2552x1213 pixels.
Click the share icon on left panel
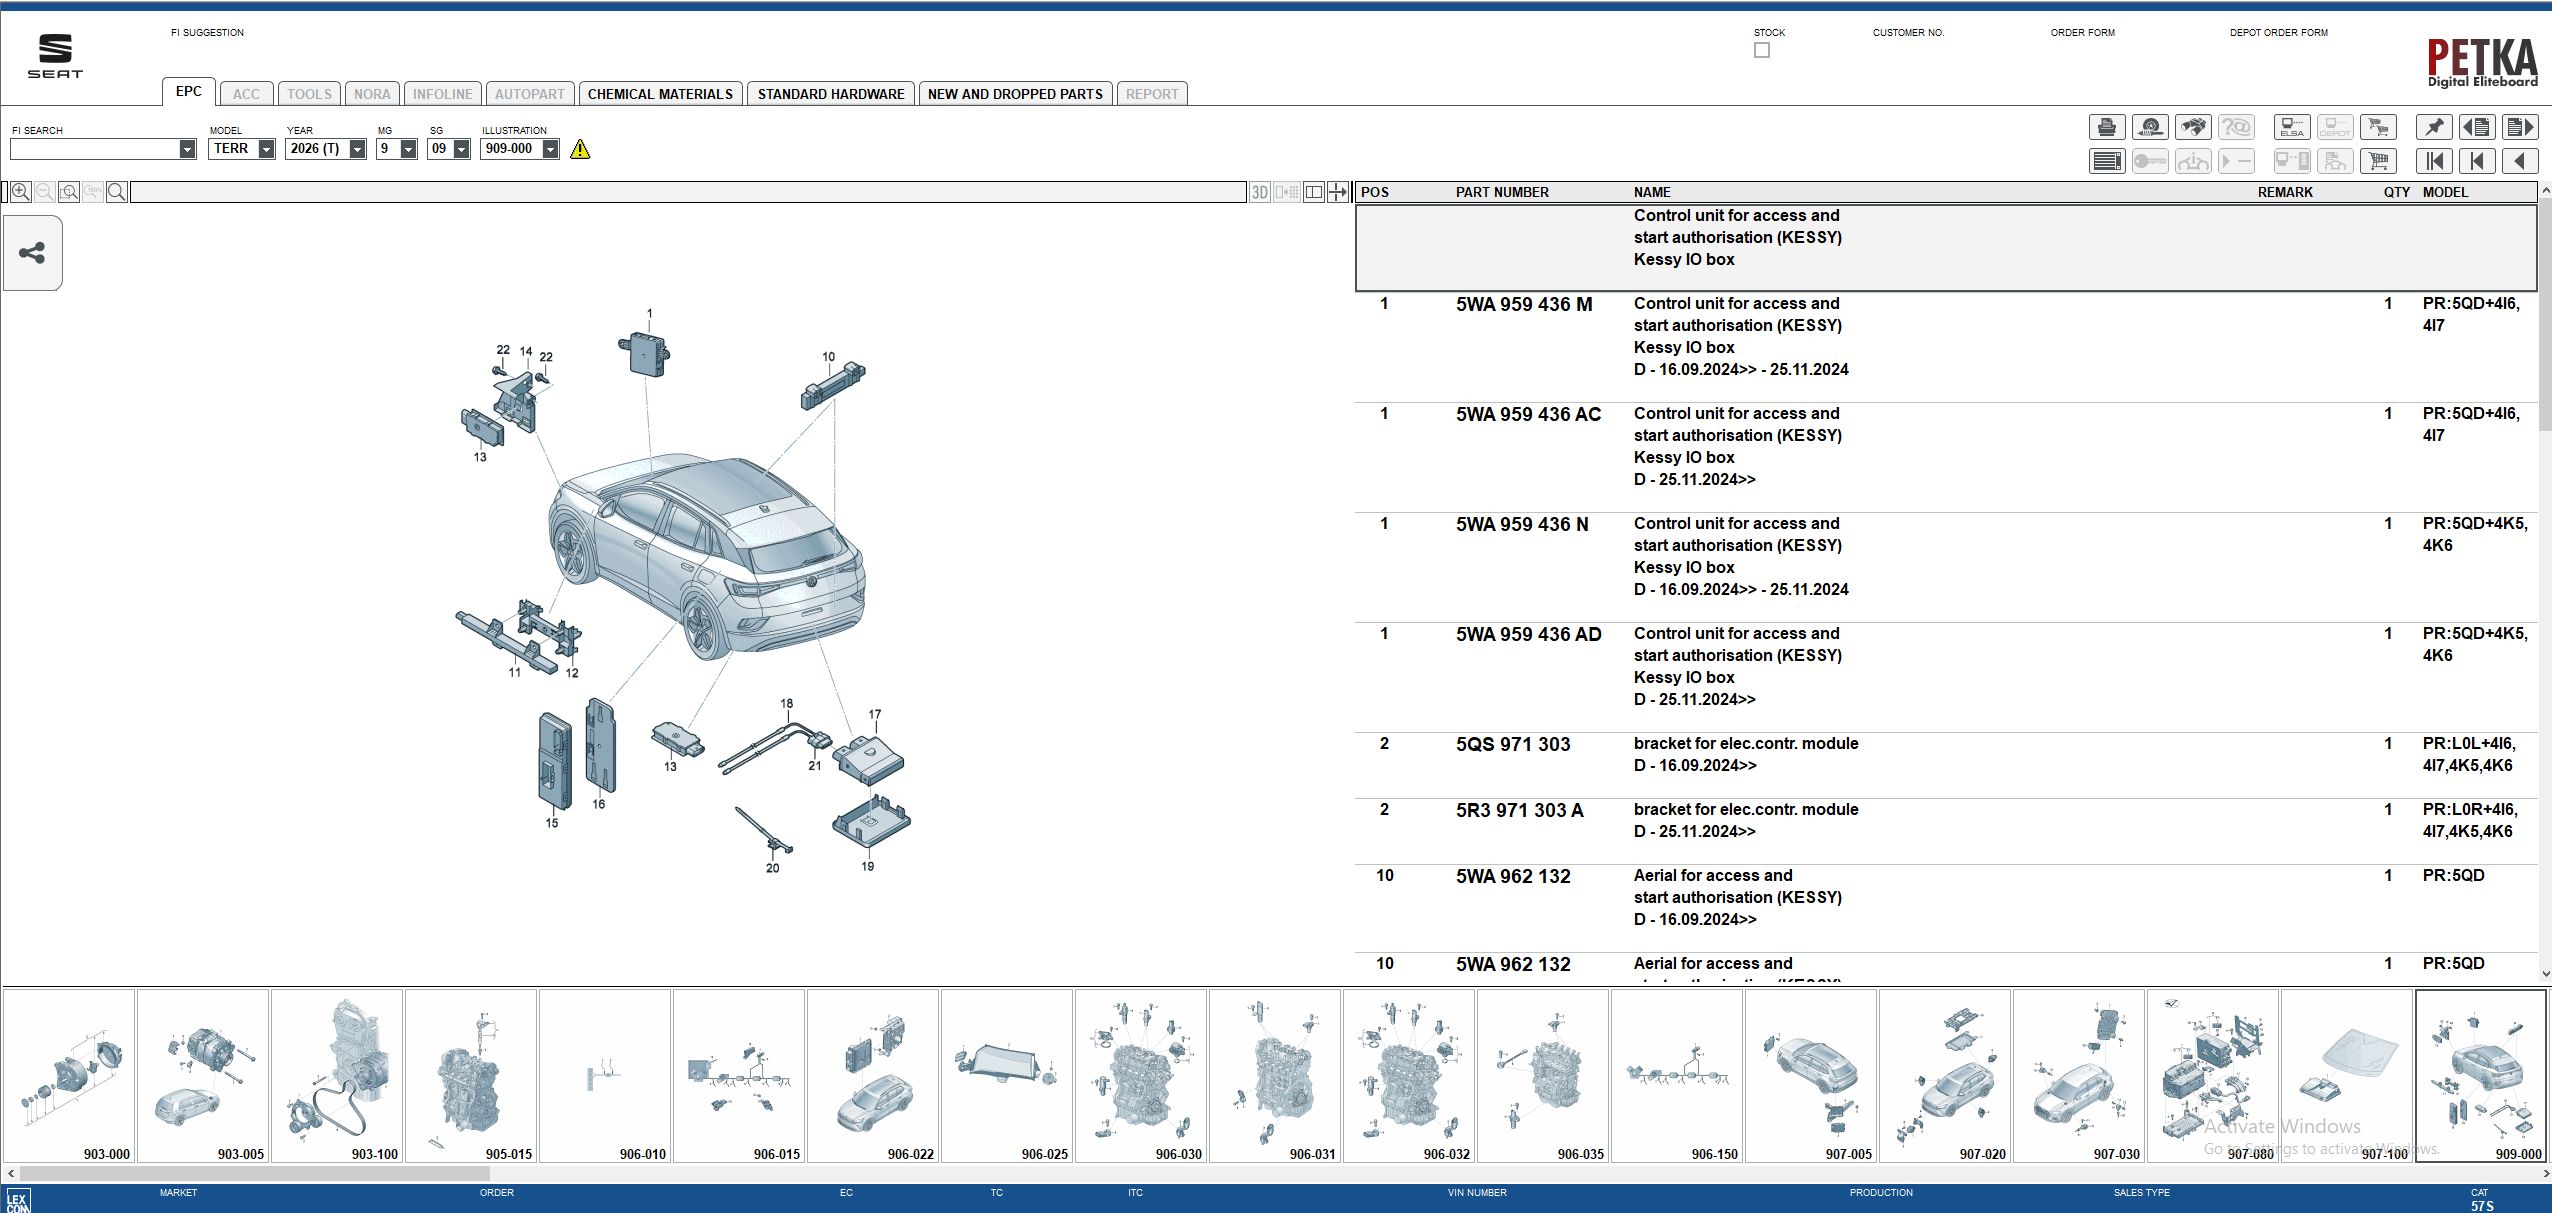click(32, 253)
